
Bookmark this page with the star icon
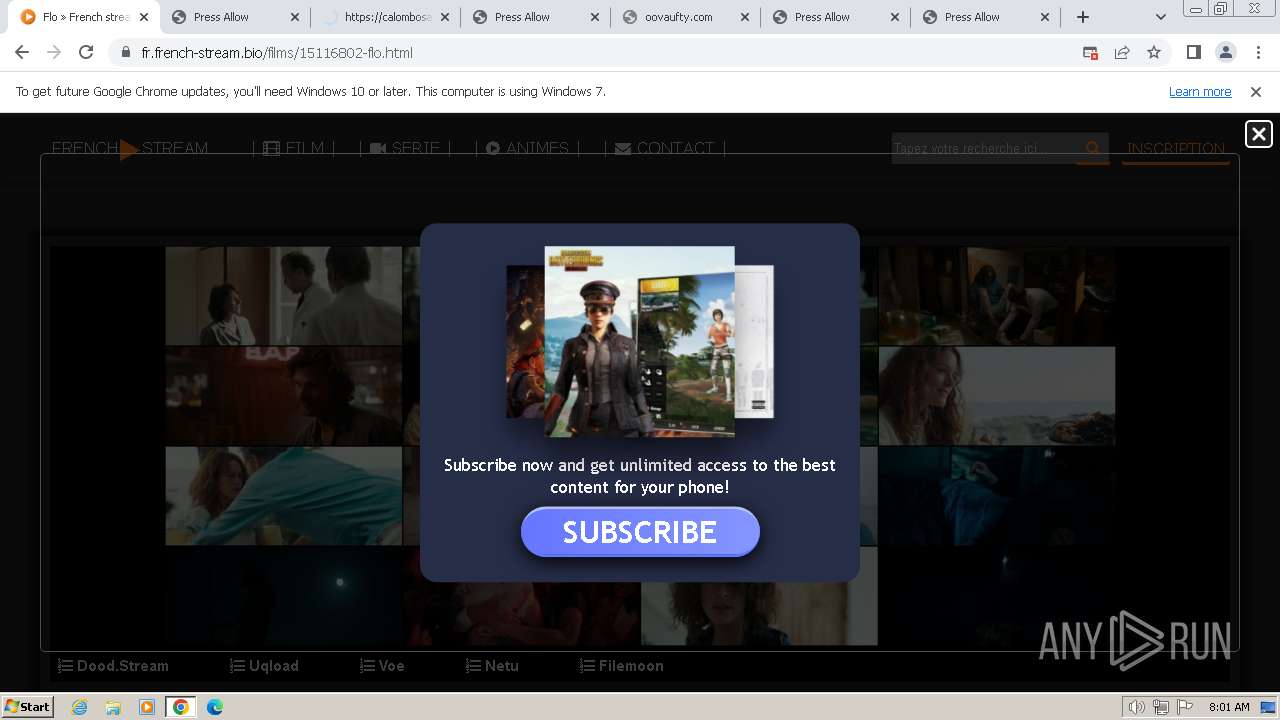point(1154,52)
